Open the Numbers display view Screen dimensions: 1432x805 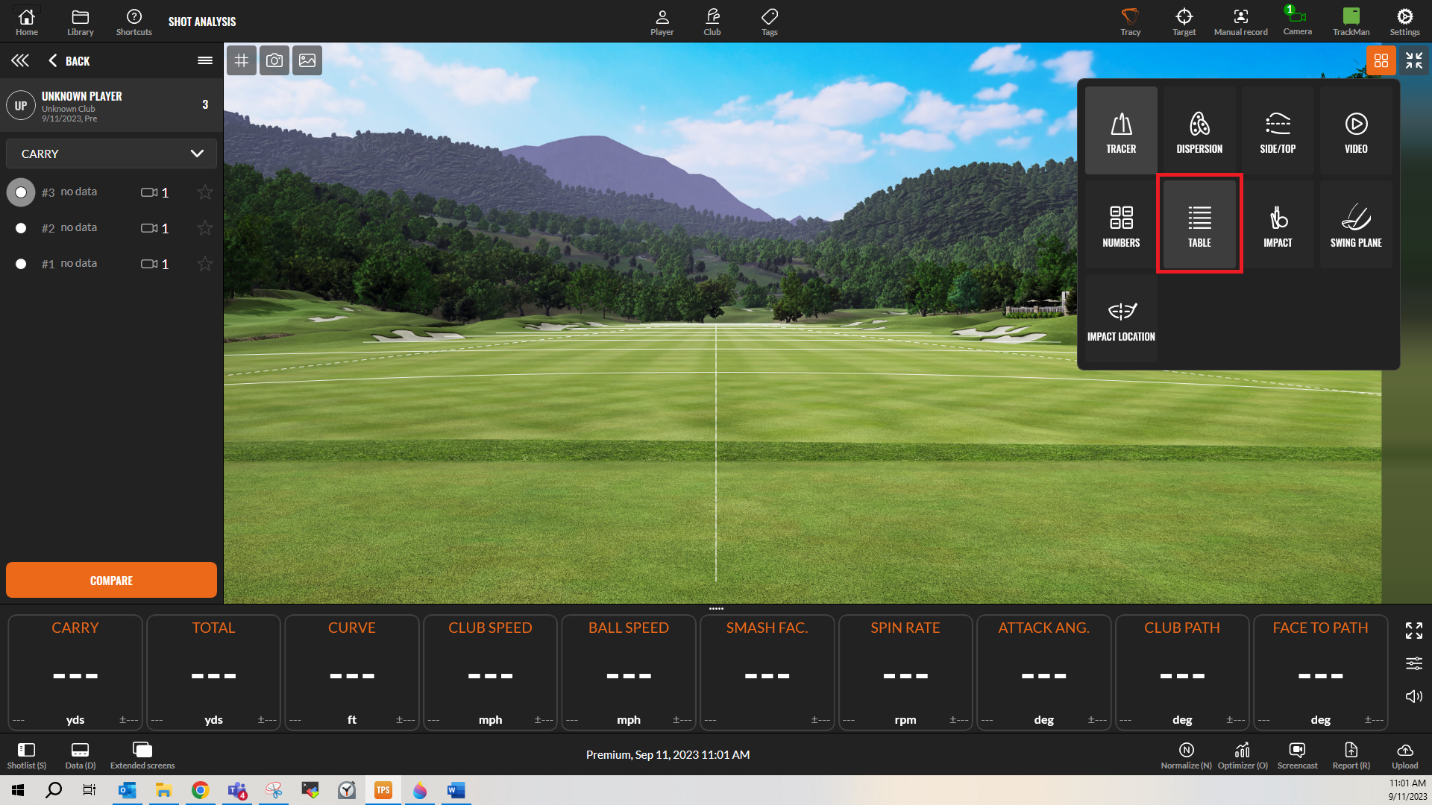click(x=1120, y=224)
